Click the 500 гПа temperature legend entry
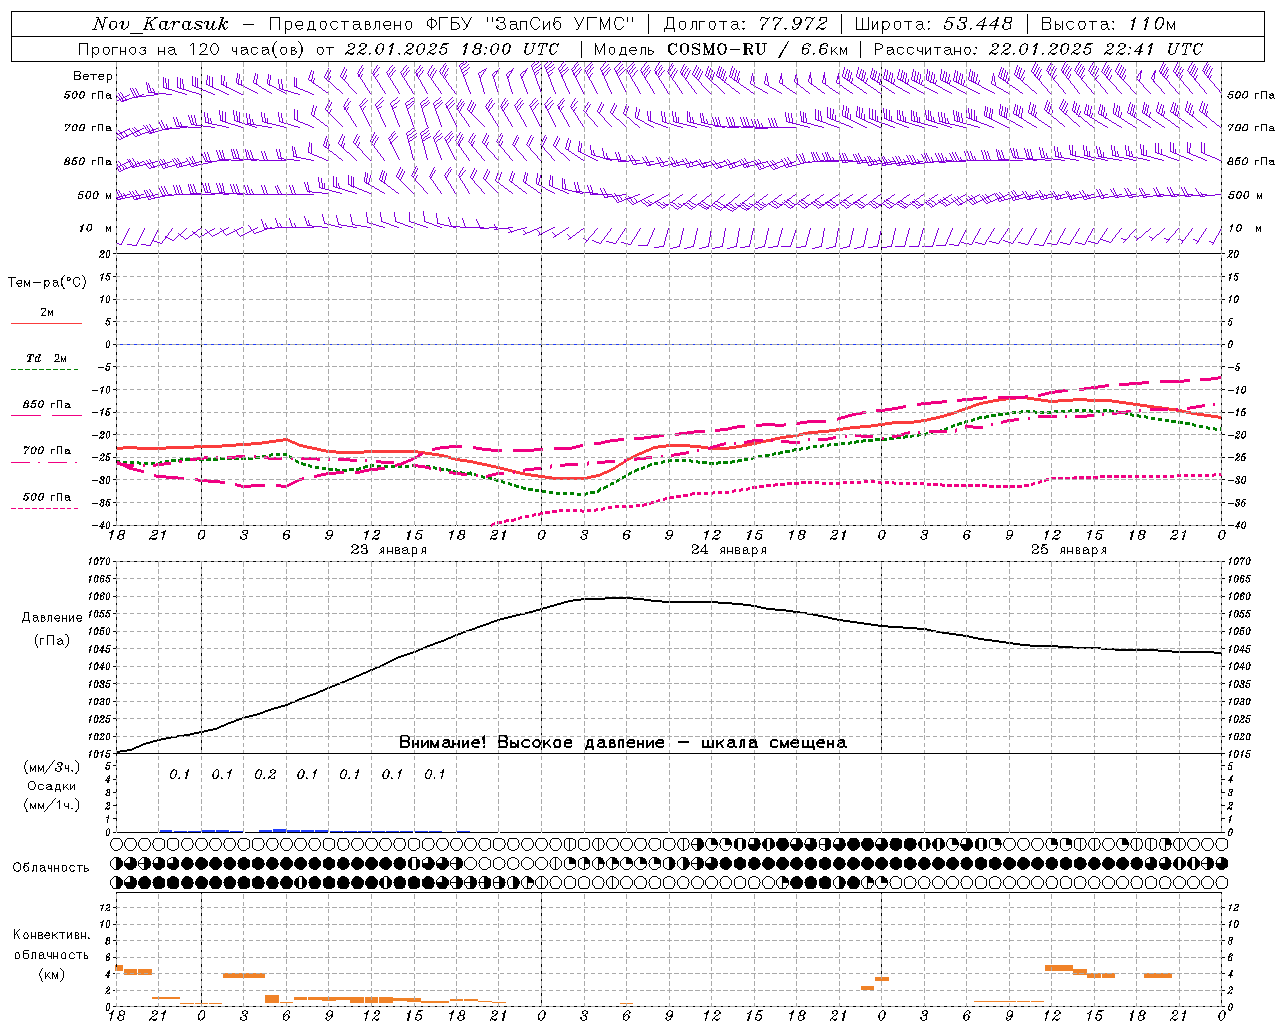The height and width of the screenshot is (1024, 1280). 47,497
